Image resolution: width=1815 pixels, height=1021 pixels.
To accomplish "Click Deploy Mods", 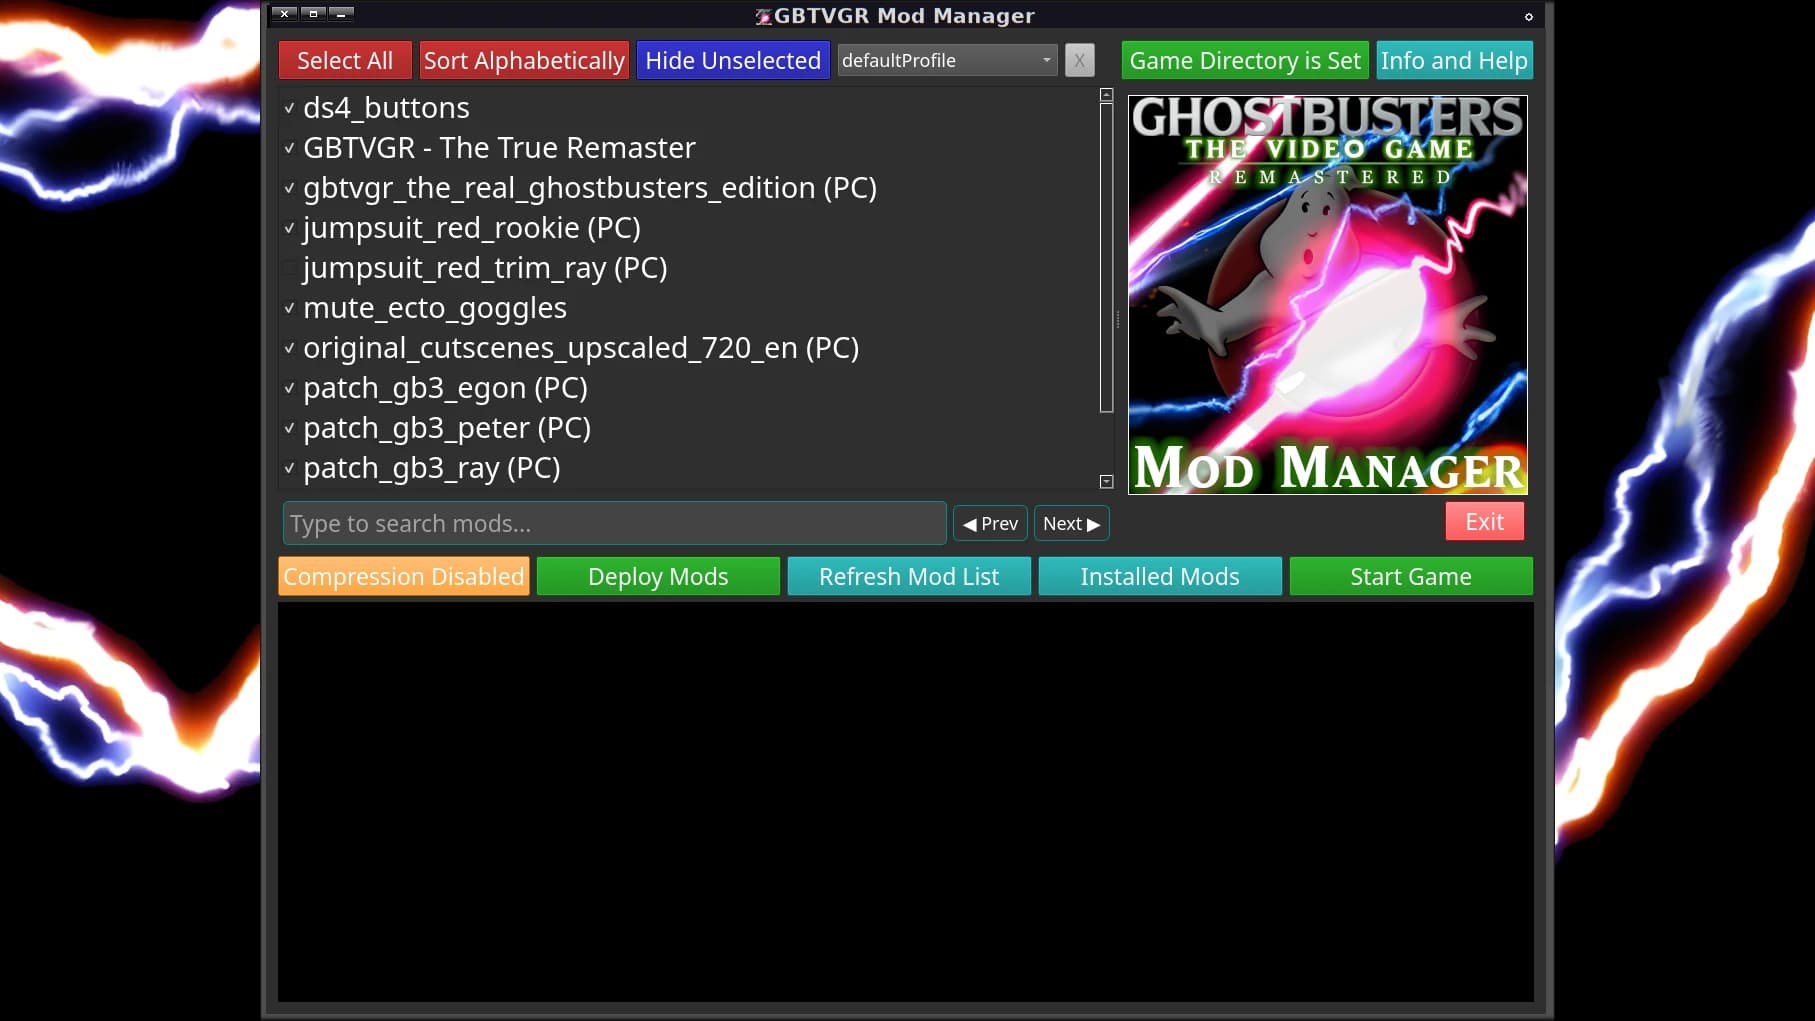I will (x=658, y=576).
